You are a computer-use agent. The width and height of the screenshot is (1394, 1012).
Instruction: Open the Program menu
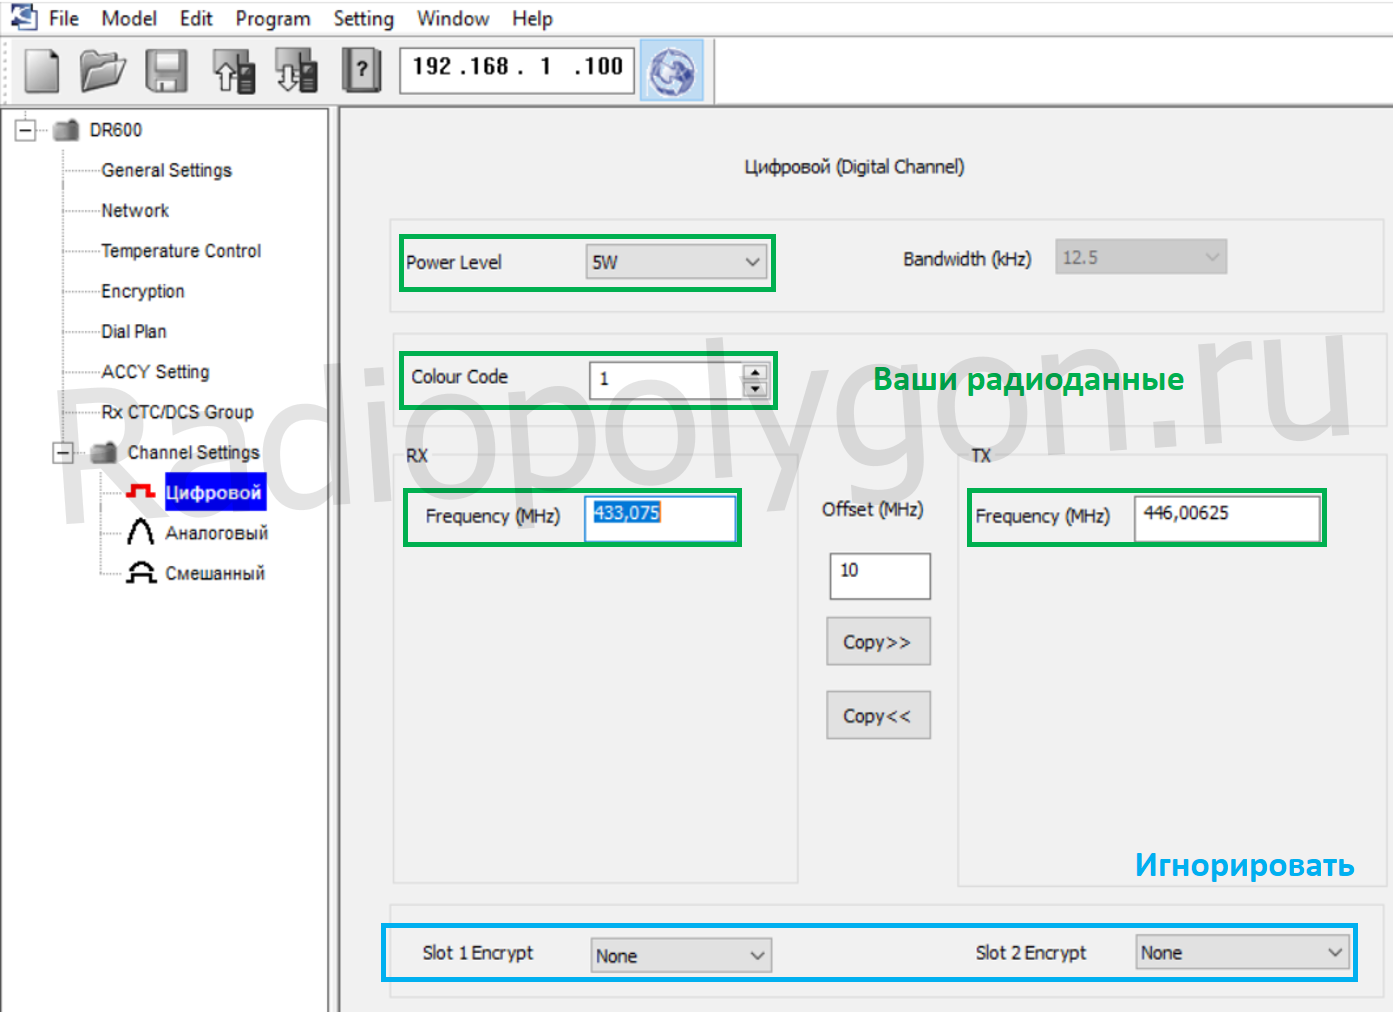pyautogui.click(x=272, y=18)
